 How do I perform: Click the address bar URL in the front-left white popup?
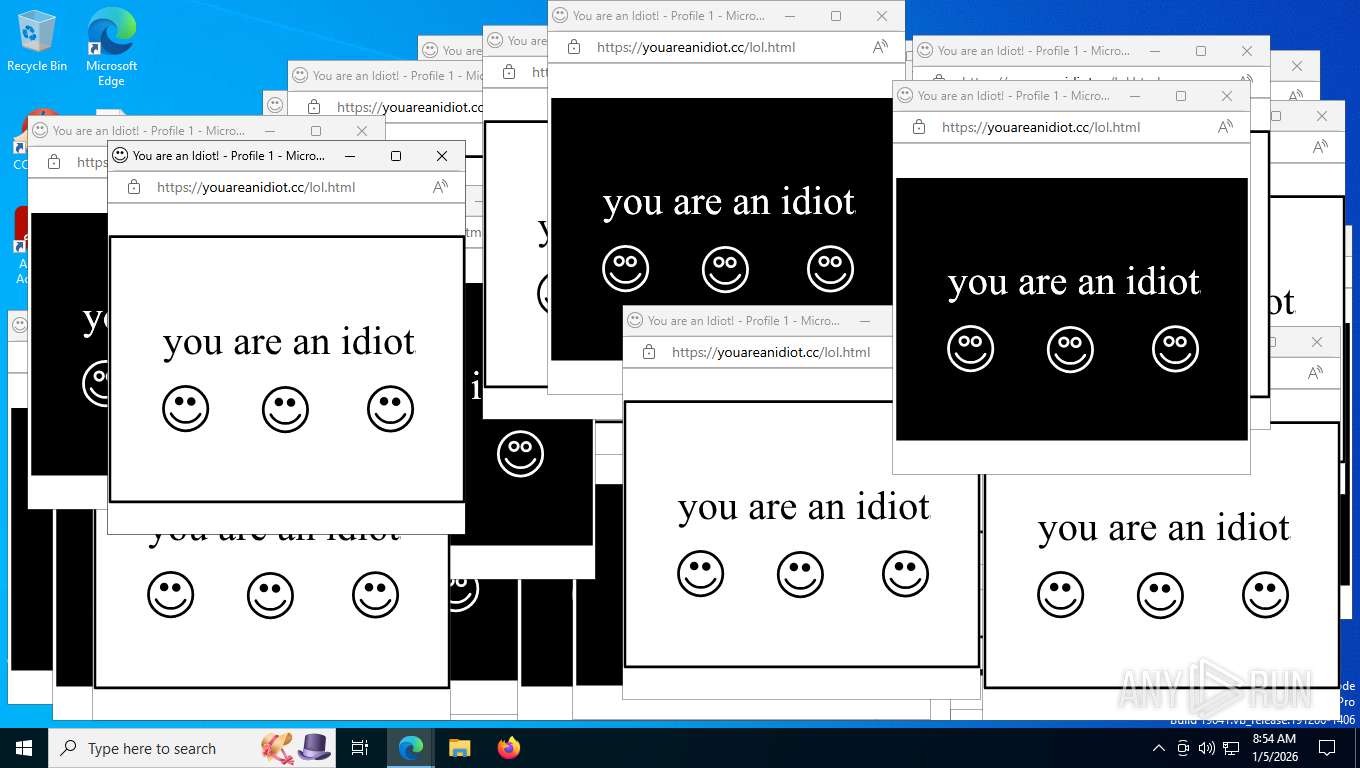(x=256, y=187)
